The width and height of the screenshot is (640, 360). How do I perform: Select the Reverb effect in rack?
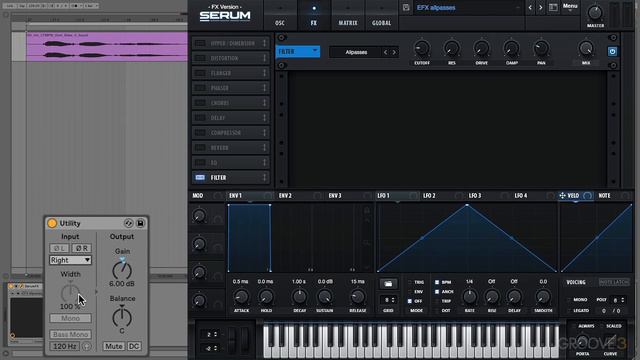(231, 148)
